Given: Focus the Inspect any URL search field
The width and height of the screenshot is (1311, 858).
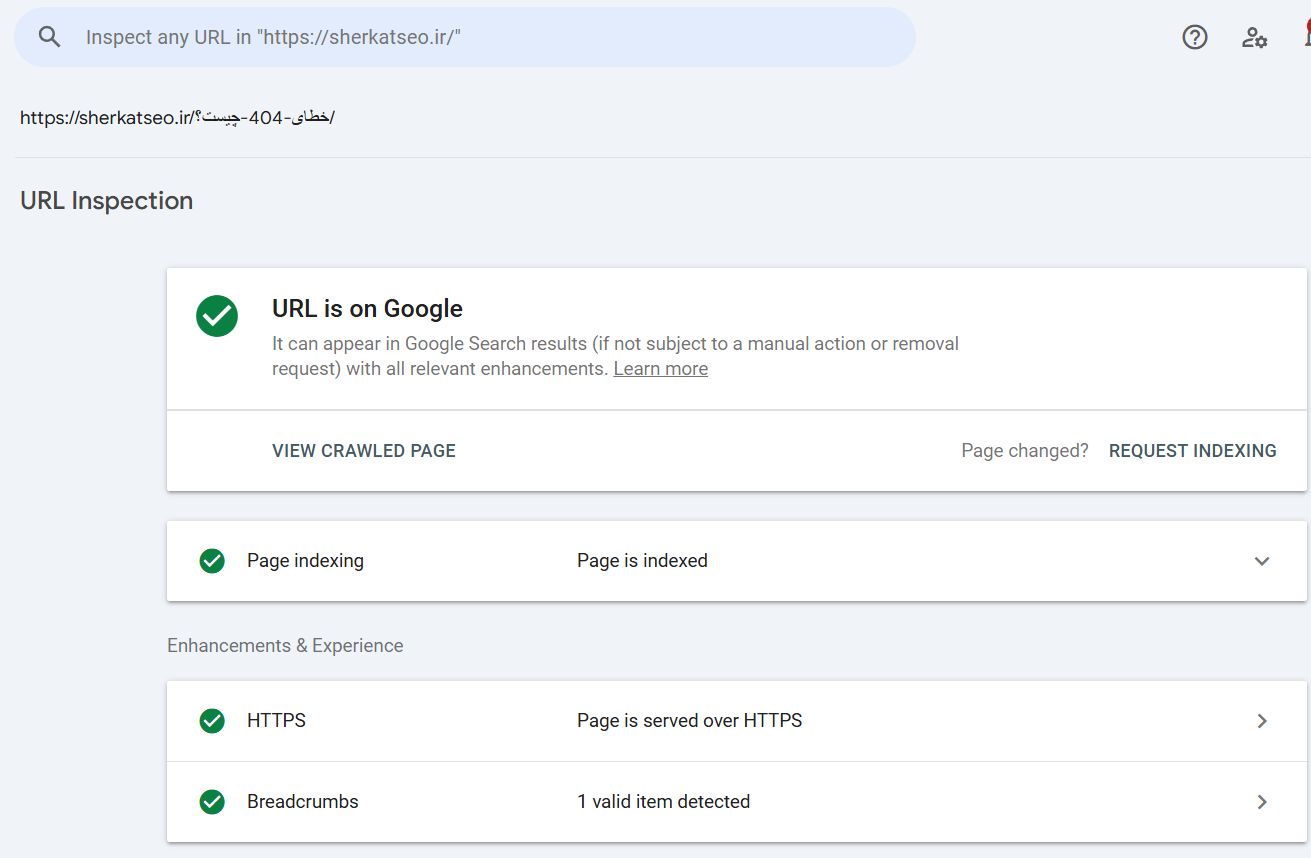Looking at the screenshot, I should click(x=480, y=37).
